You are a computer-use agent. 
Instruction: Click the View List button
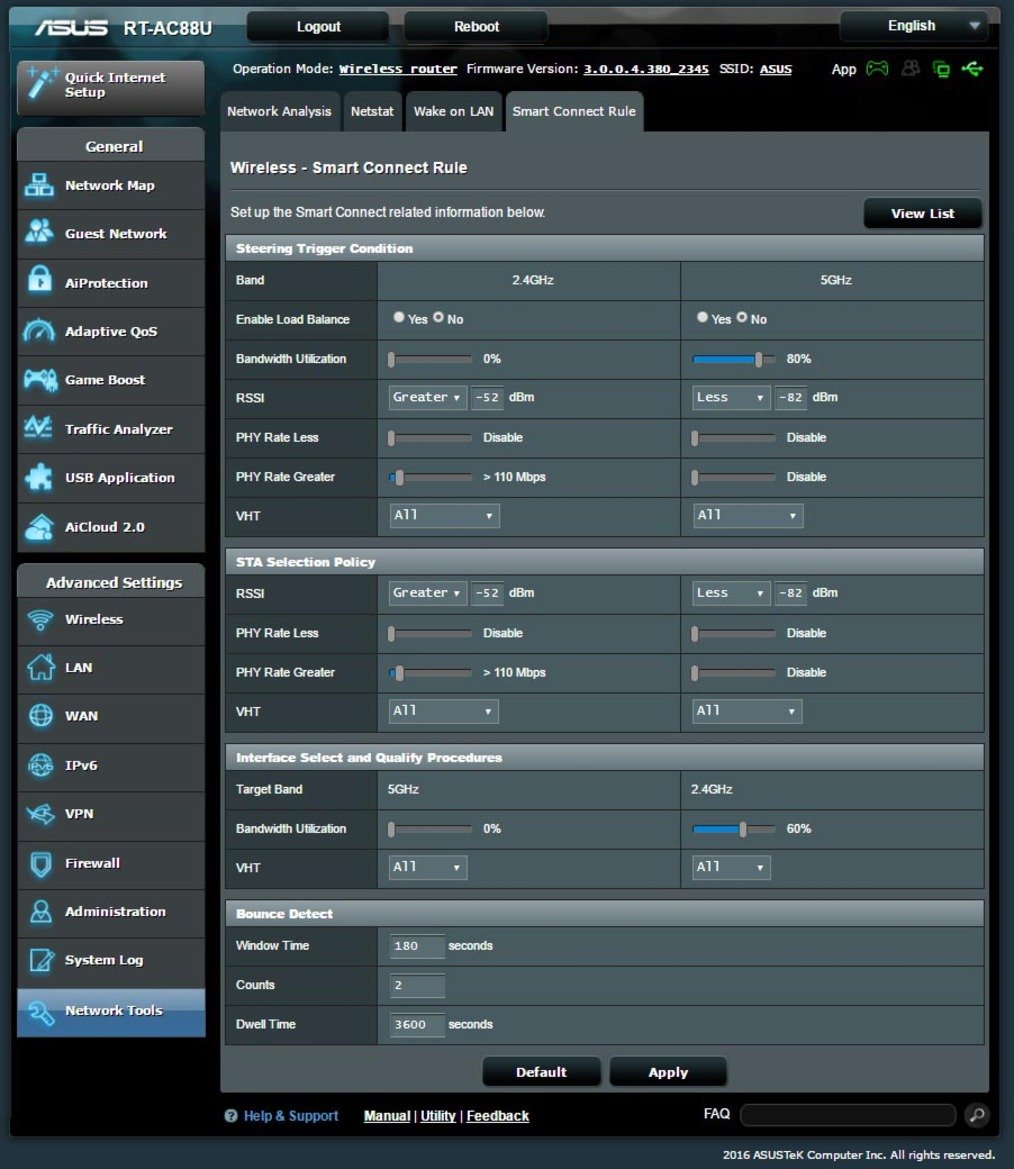[922, 213]
